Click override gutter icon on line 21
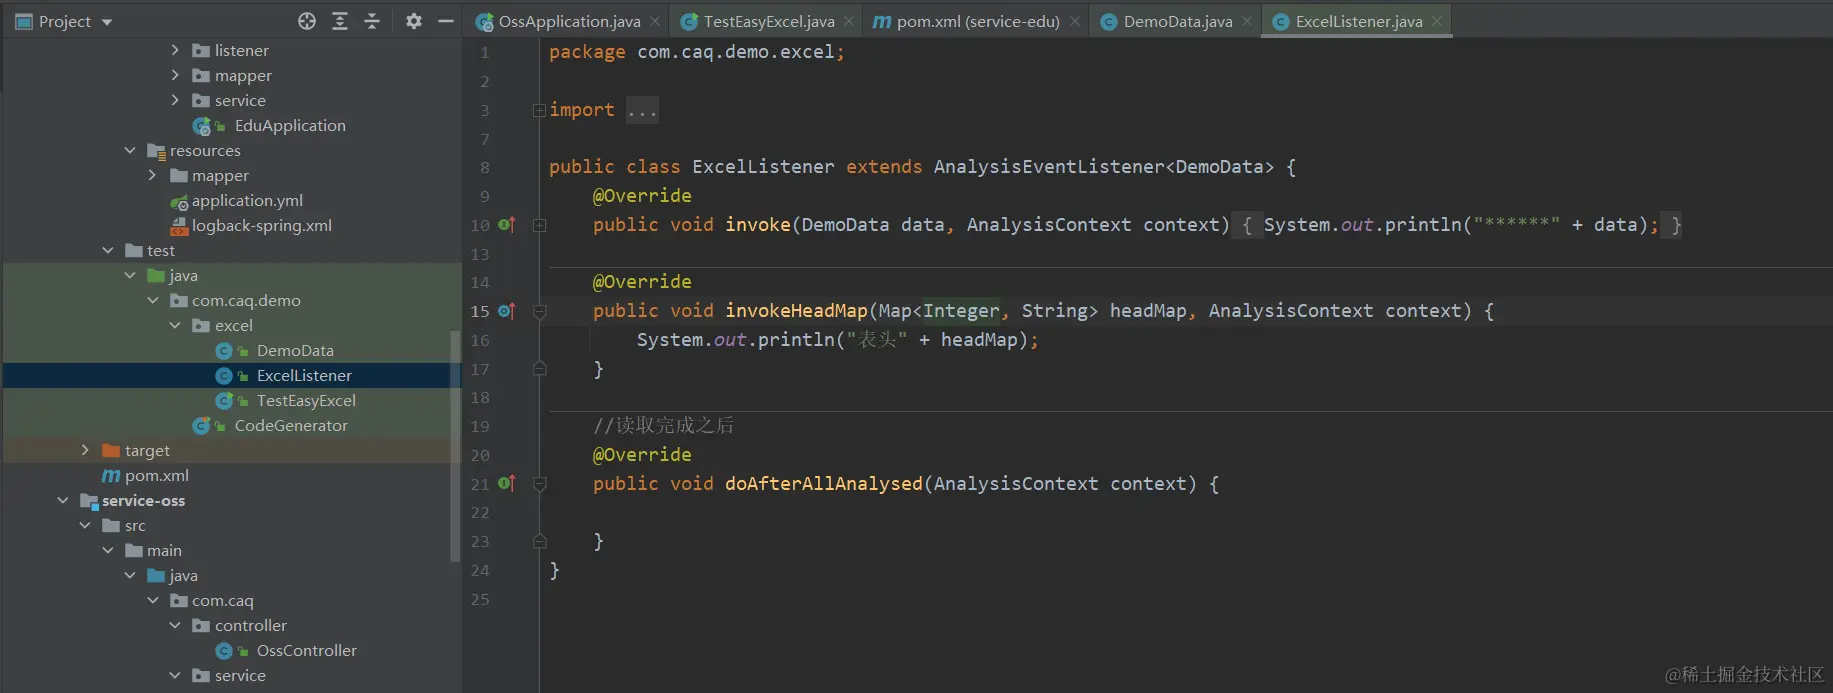The width and height of the screenshot is (1833, 693). (507, 484)
